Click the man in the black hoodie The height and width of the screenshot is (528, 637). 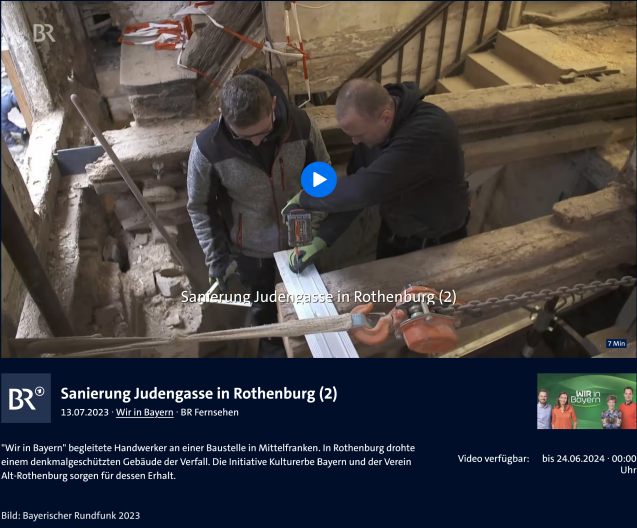(400, 160)
